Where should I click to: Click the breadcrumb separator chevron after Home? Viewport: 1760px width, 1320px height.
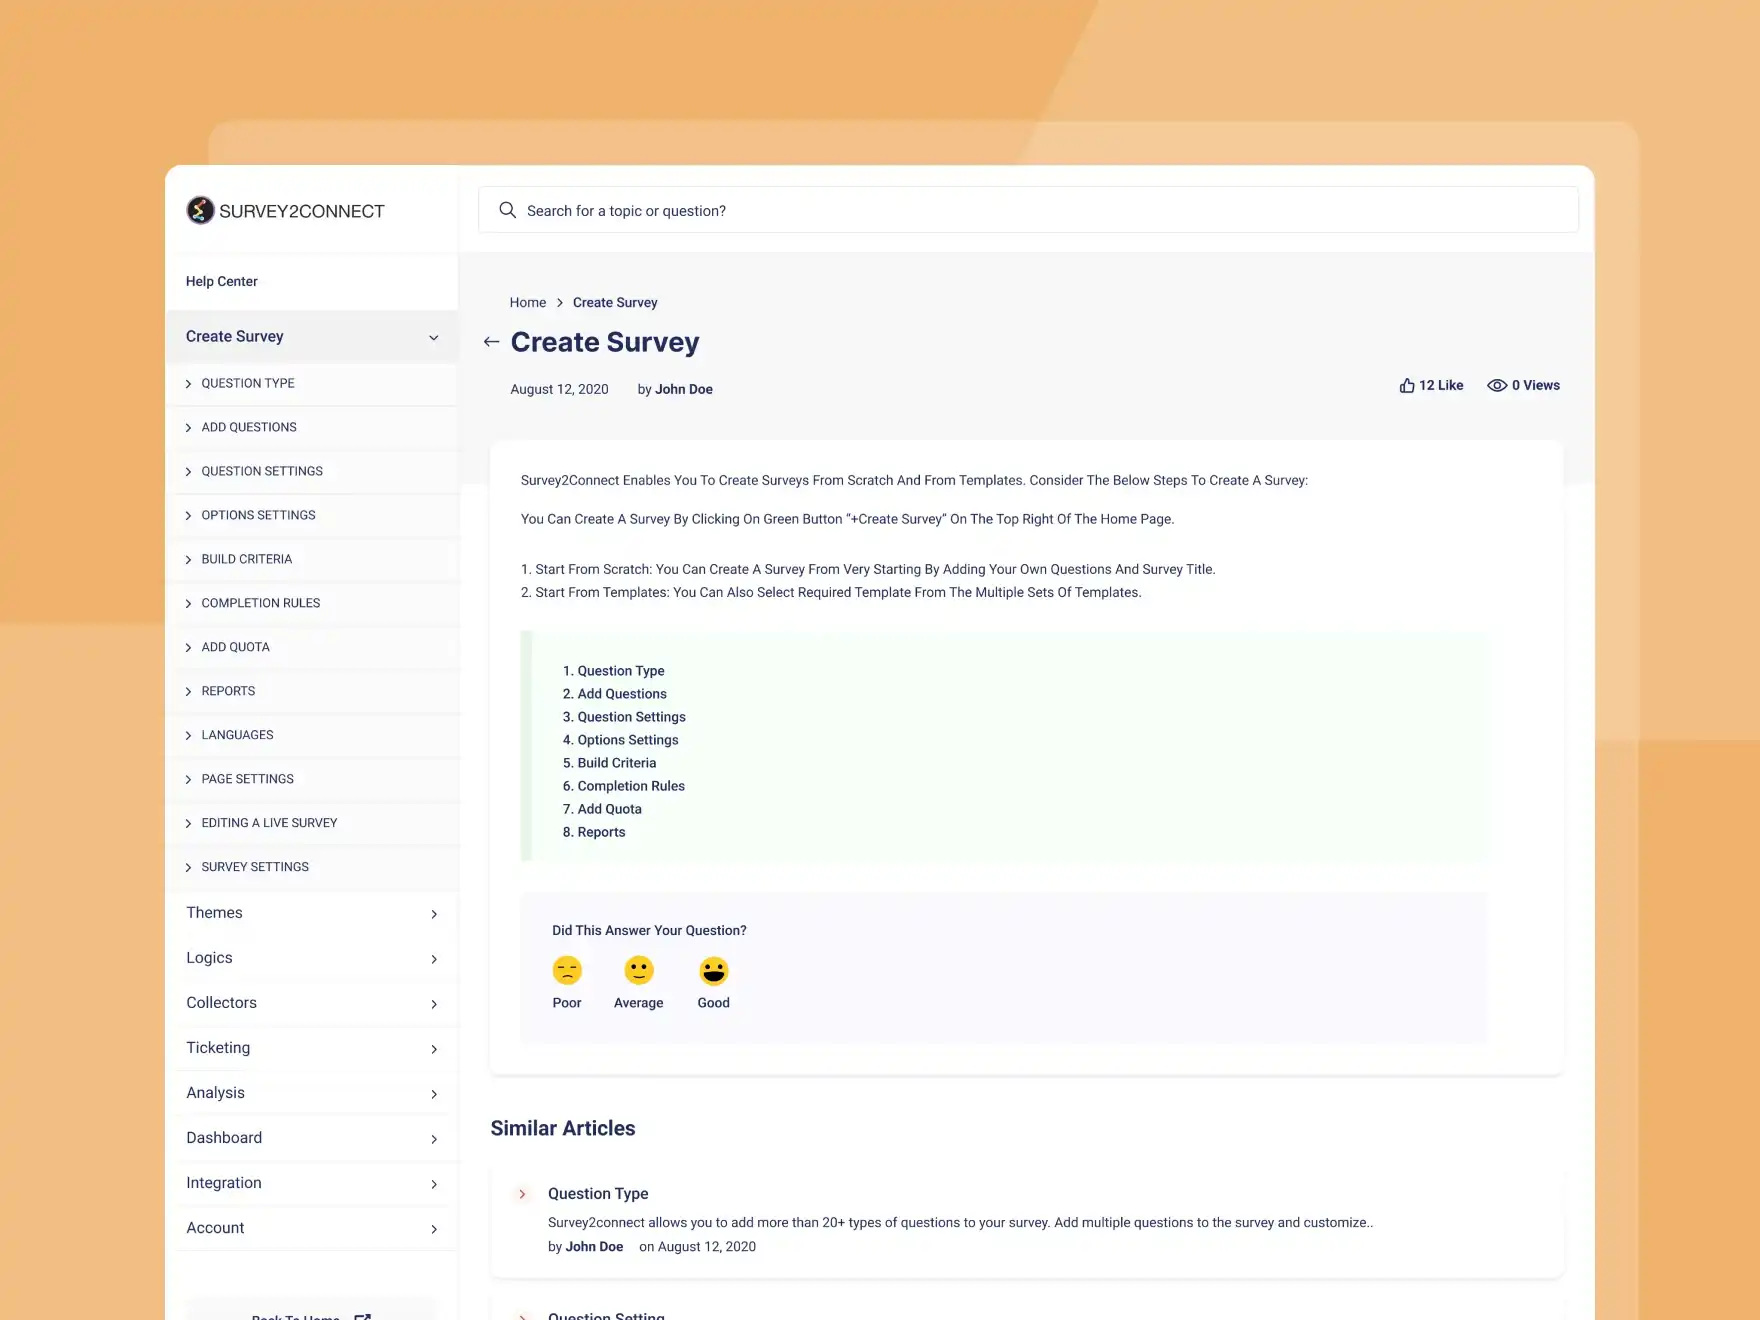coord(560,303)
